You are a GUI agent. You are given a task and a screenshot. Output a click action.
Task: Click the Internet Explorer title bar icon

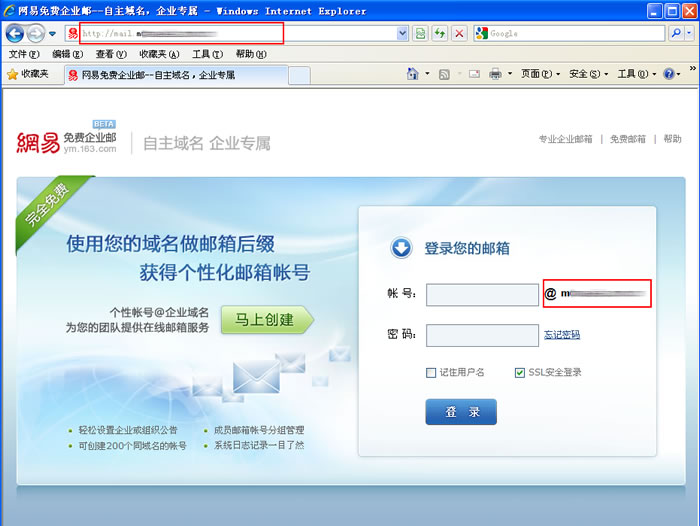(x=9, y=10)
